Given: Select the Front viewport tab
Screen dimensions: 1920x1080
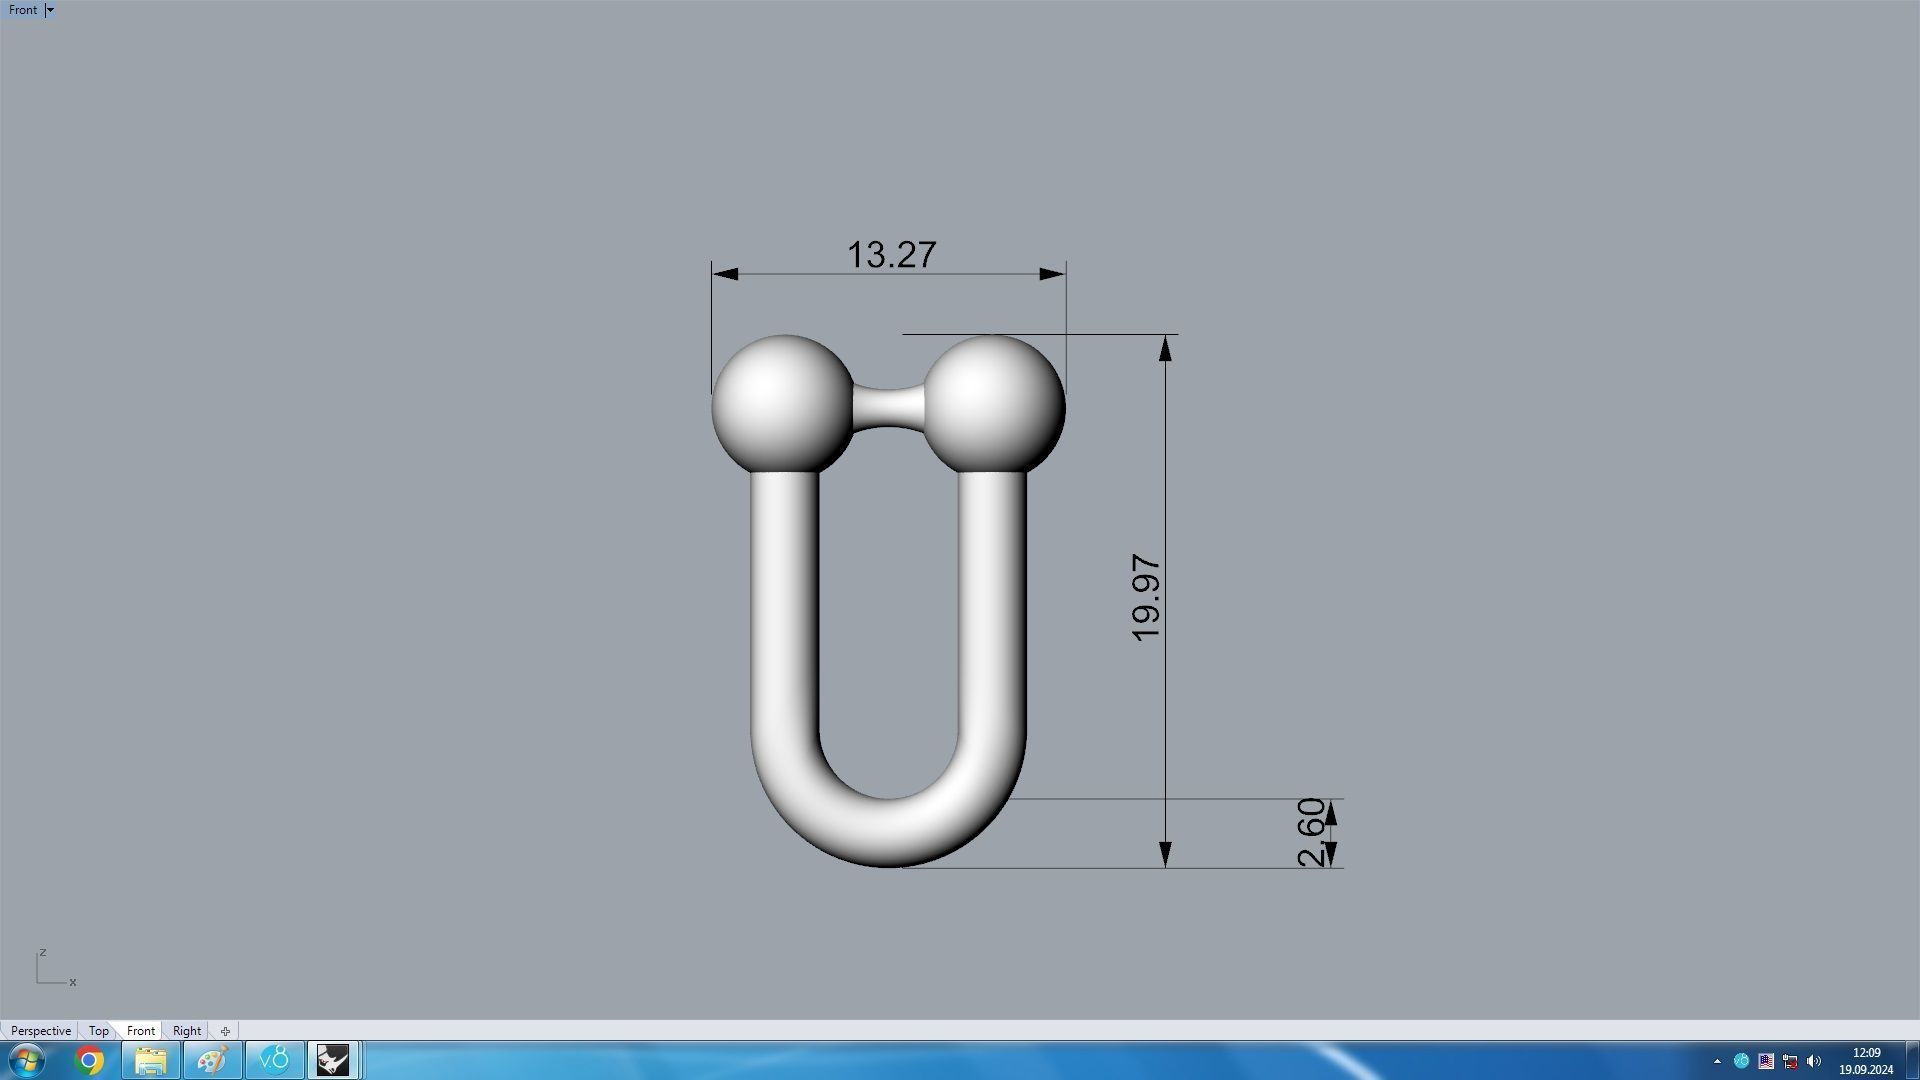Looking at the screenshot, I should pyautogui.click(x=141, y=1031).
